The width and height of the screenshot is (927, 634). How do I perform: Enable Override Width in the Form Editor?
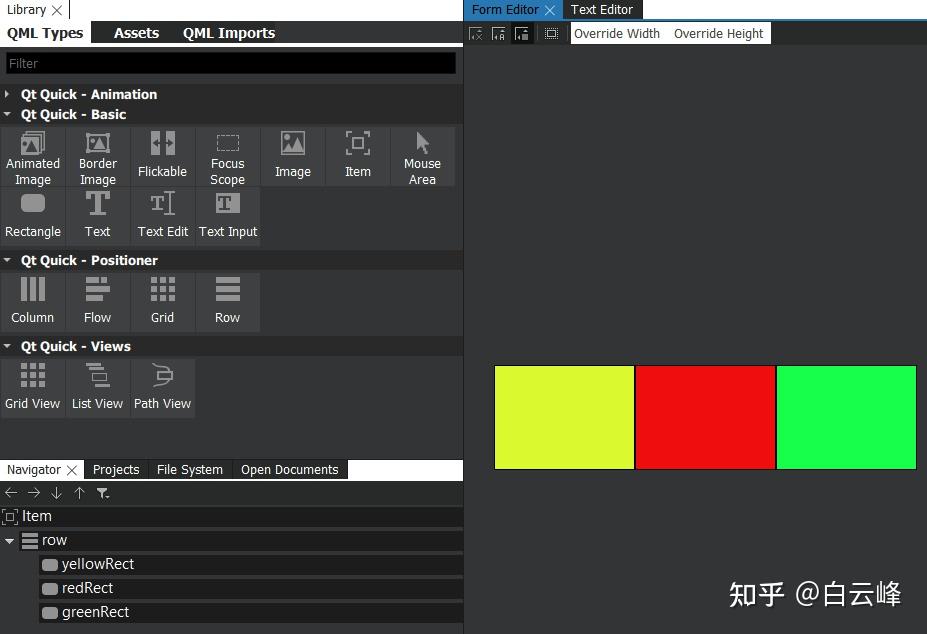(617, 33)
